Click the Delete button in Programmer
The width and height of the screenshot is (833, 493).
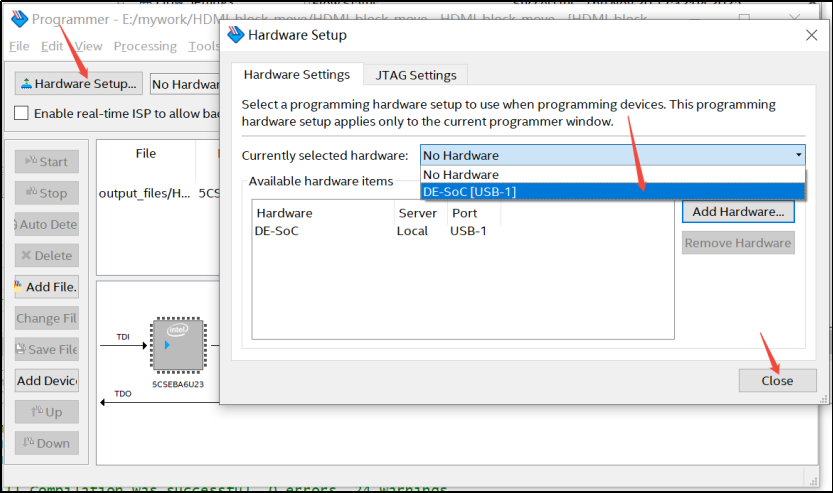click(47, 256)
